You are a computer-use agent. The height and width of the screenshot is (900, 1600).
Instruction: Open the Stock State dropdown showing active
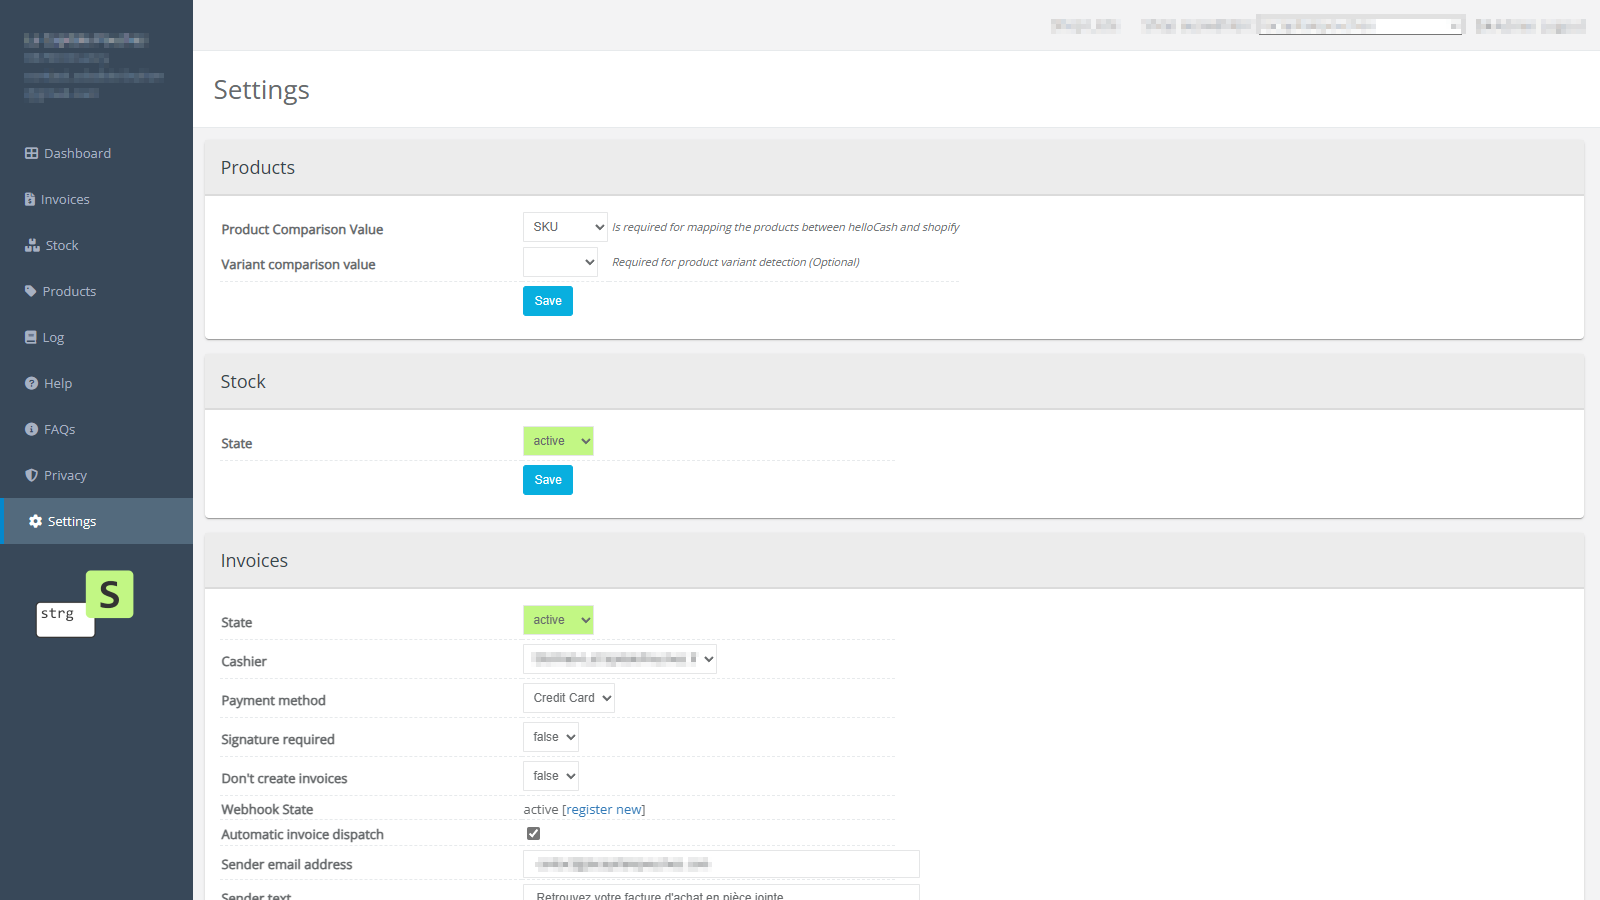557,440
